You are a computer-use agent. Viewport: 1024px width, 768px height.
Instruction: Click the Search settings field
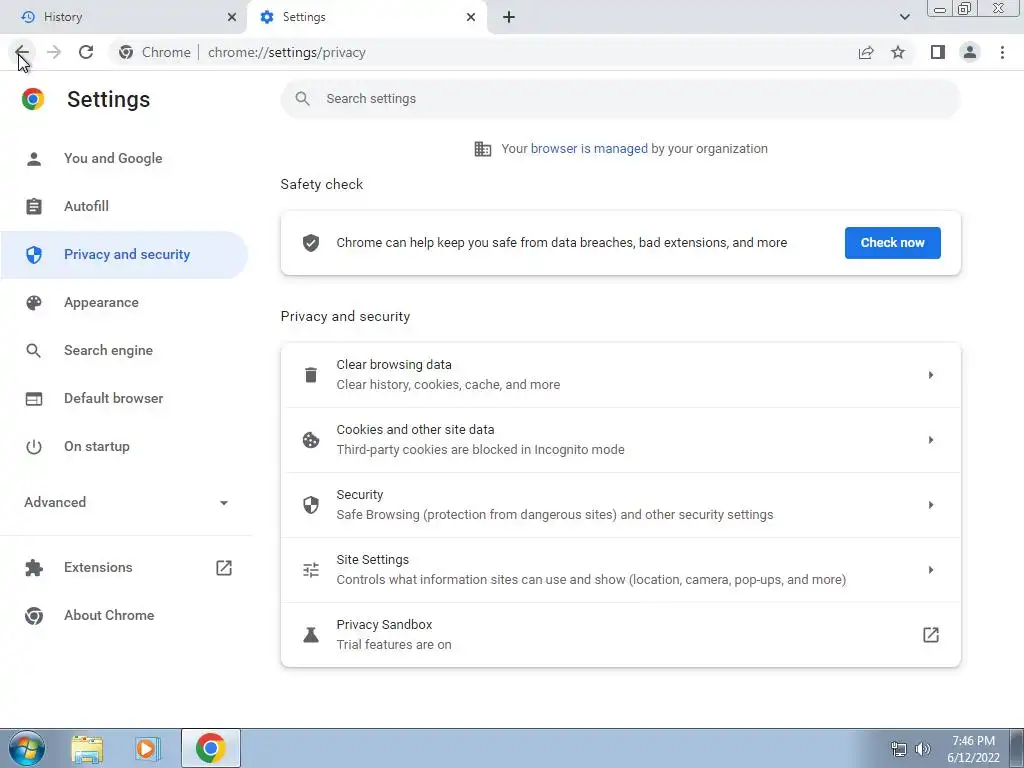620,99
